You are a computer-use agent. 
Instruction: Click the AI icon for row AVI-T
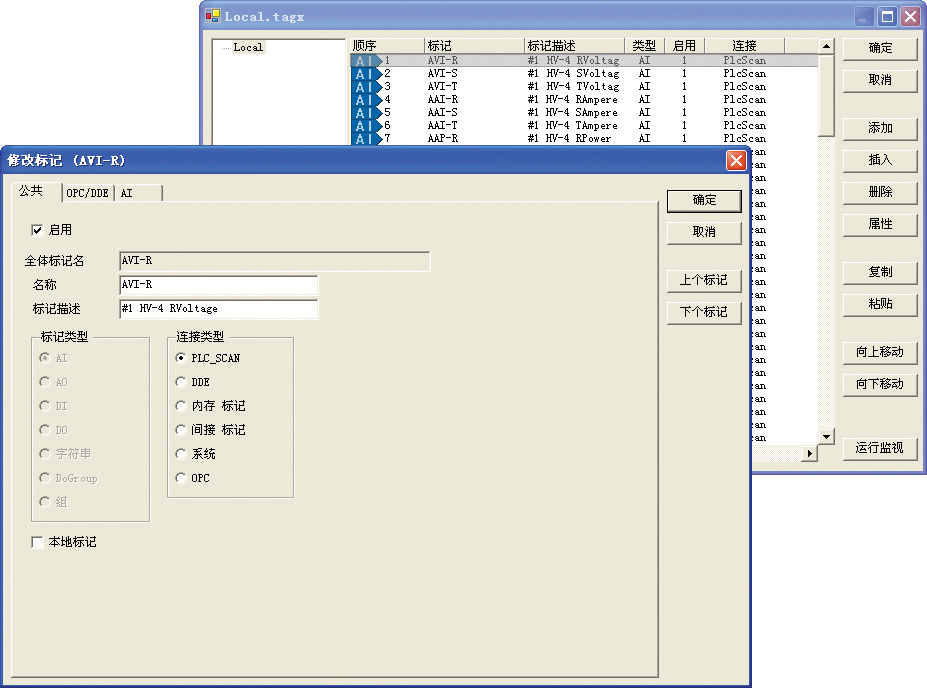tap(366, 87)
